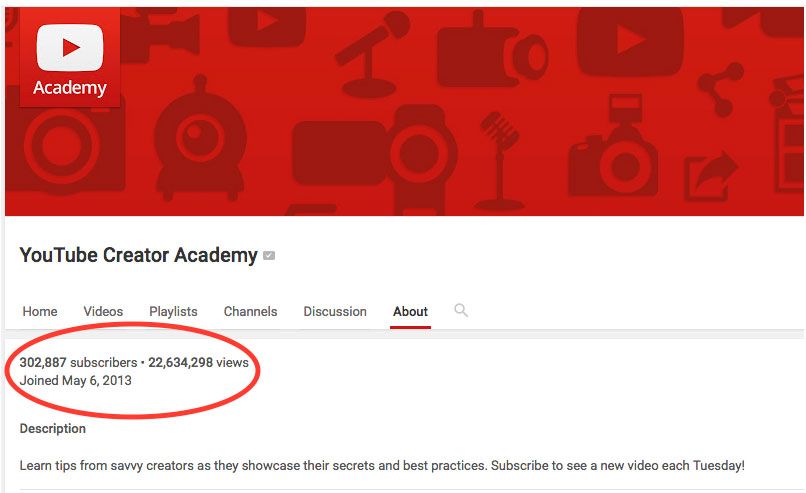Screen dimensions: 806x493
Task: Click the play button in Academy logo
Action: 70,48
